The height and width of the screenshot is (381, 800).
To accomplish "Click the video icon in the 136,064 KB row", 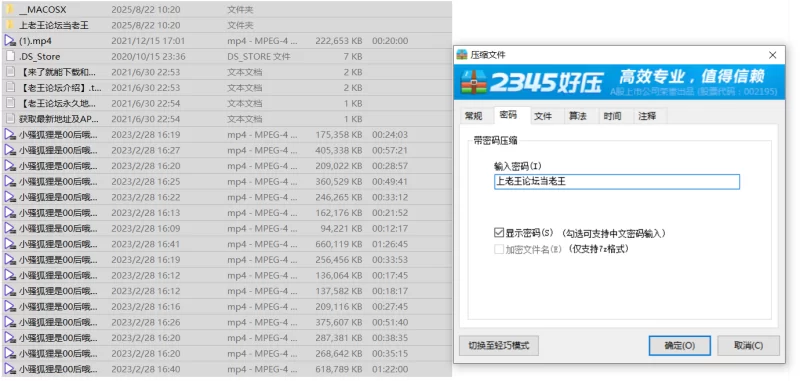I will 10,275.
